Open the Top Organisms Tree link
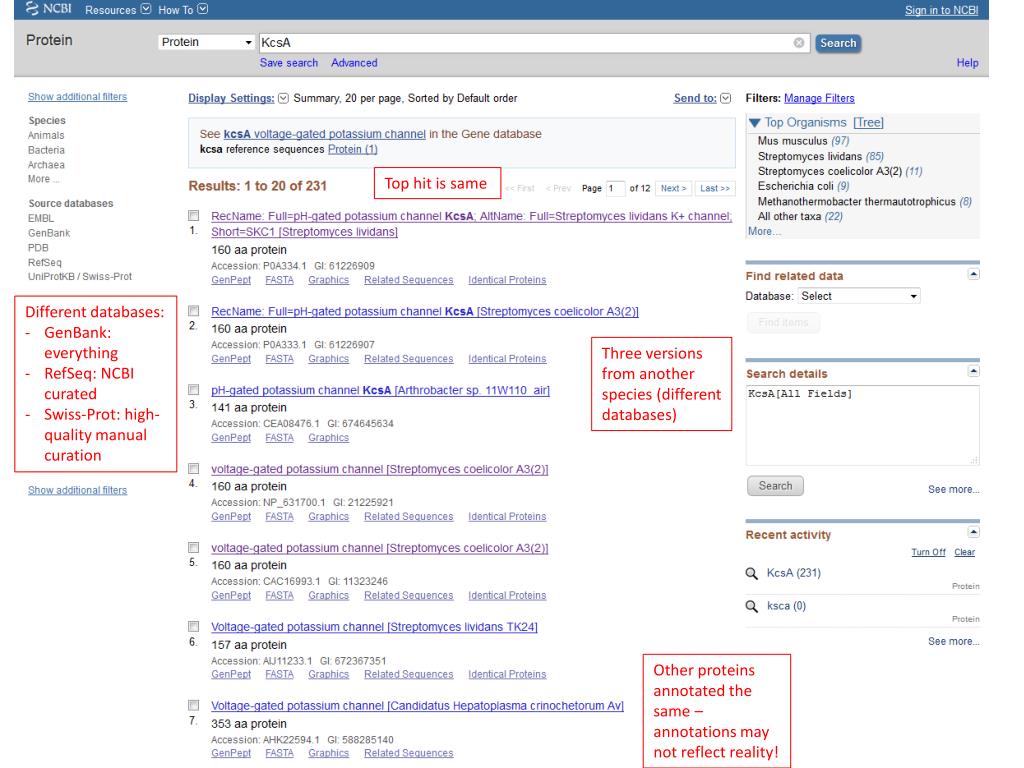The image size is (1024, 768). coord(869,123)
